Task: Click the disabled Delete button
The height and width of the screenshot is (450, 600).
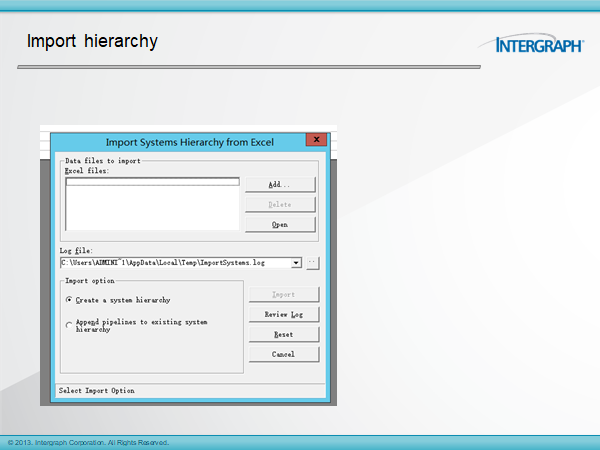Action: point(280,204)
